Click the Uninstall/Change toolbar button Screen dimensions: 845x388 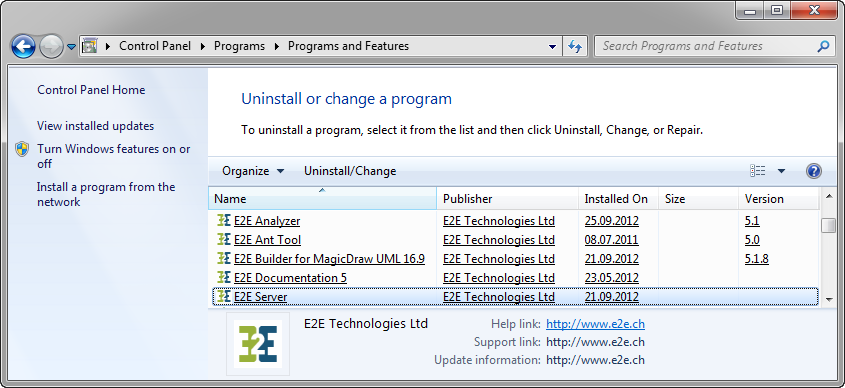[x=350, y=171]
